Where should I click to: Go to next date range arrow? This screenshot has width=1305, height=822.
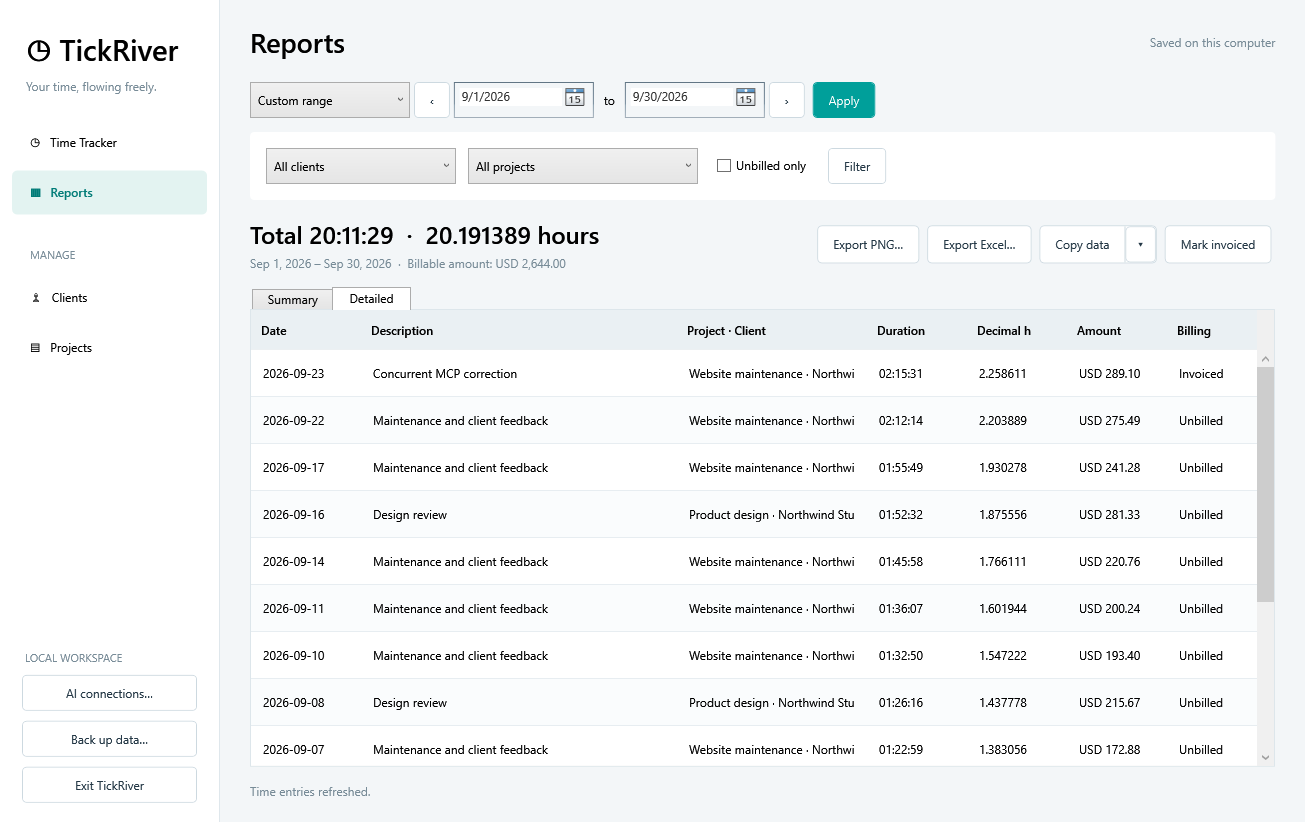787,100
